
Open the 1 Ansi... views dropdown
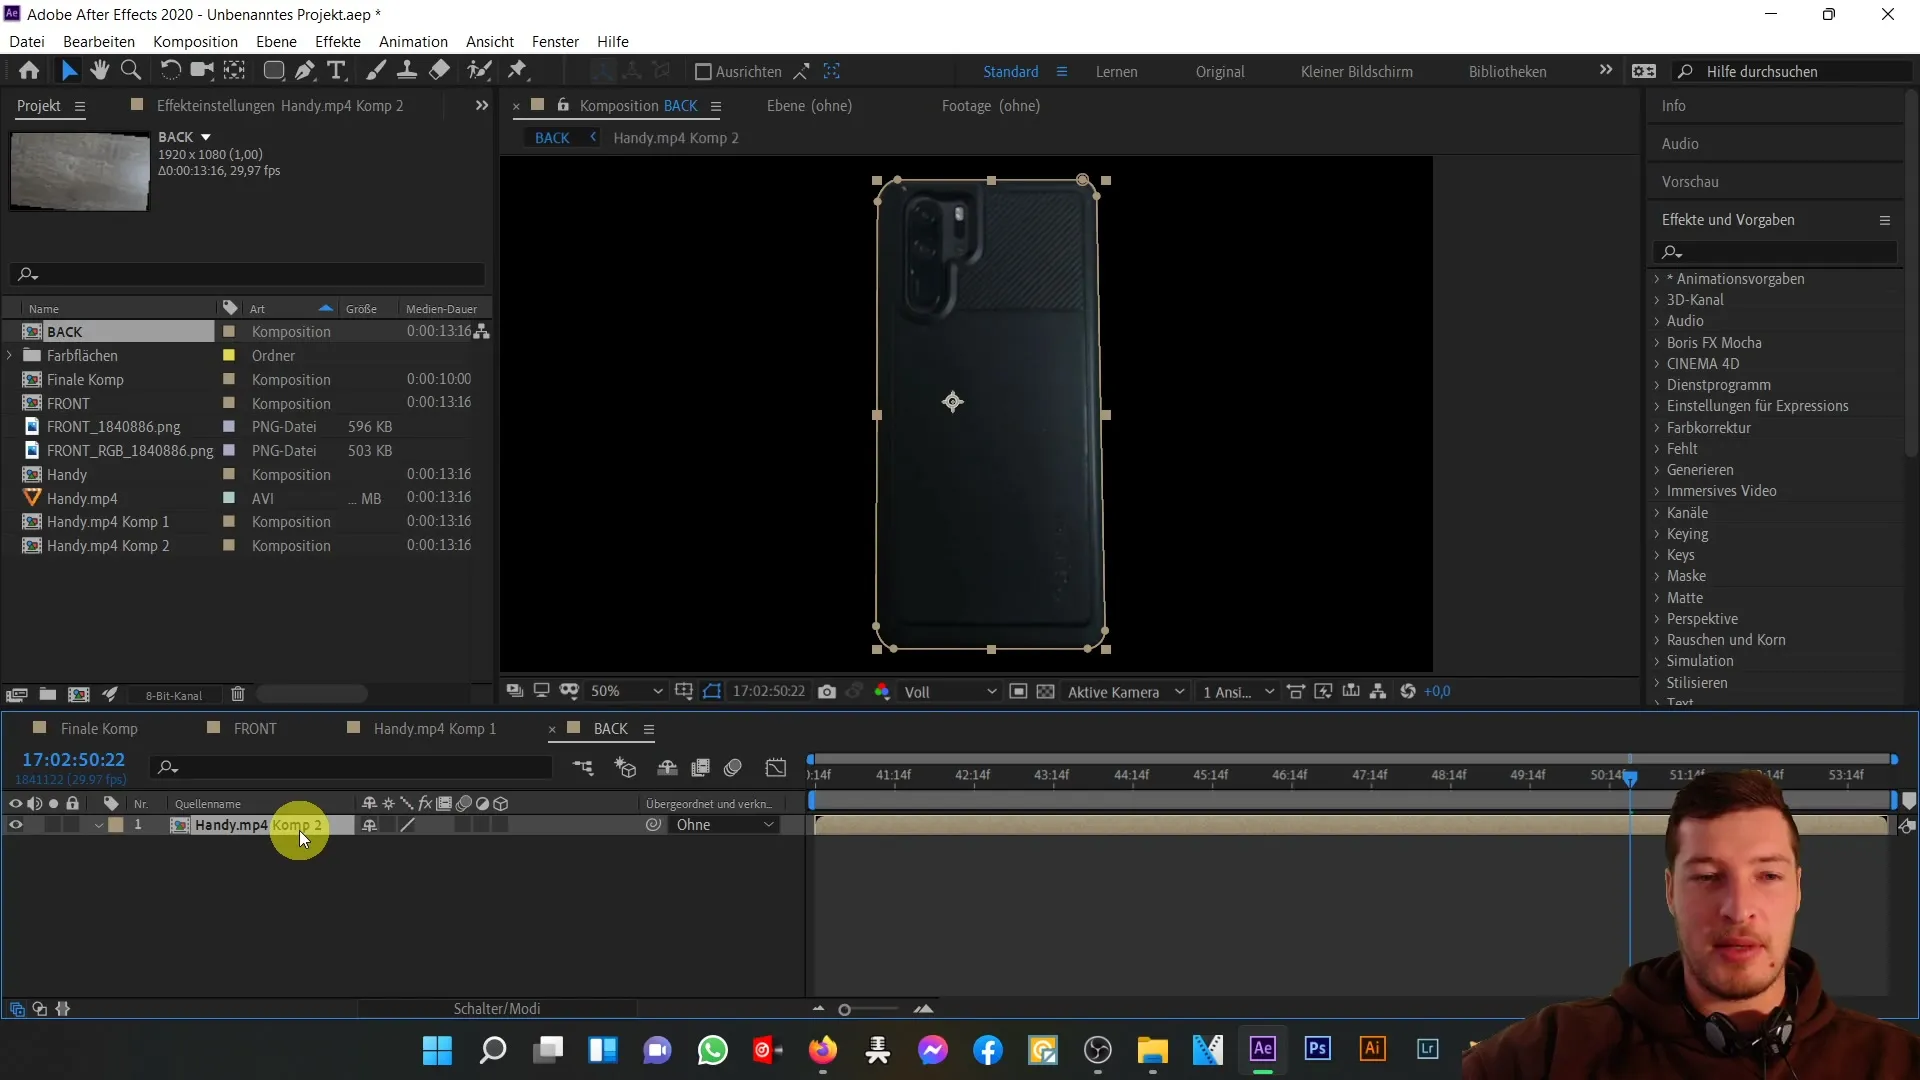click(1238, 692)
